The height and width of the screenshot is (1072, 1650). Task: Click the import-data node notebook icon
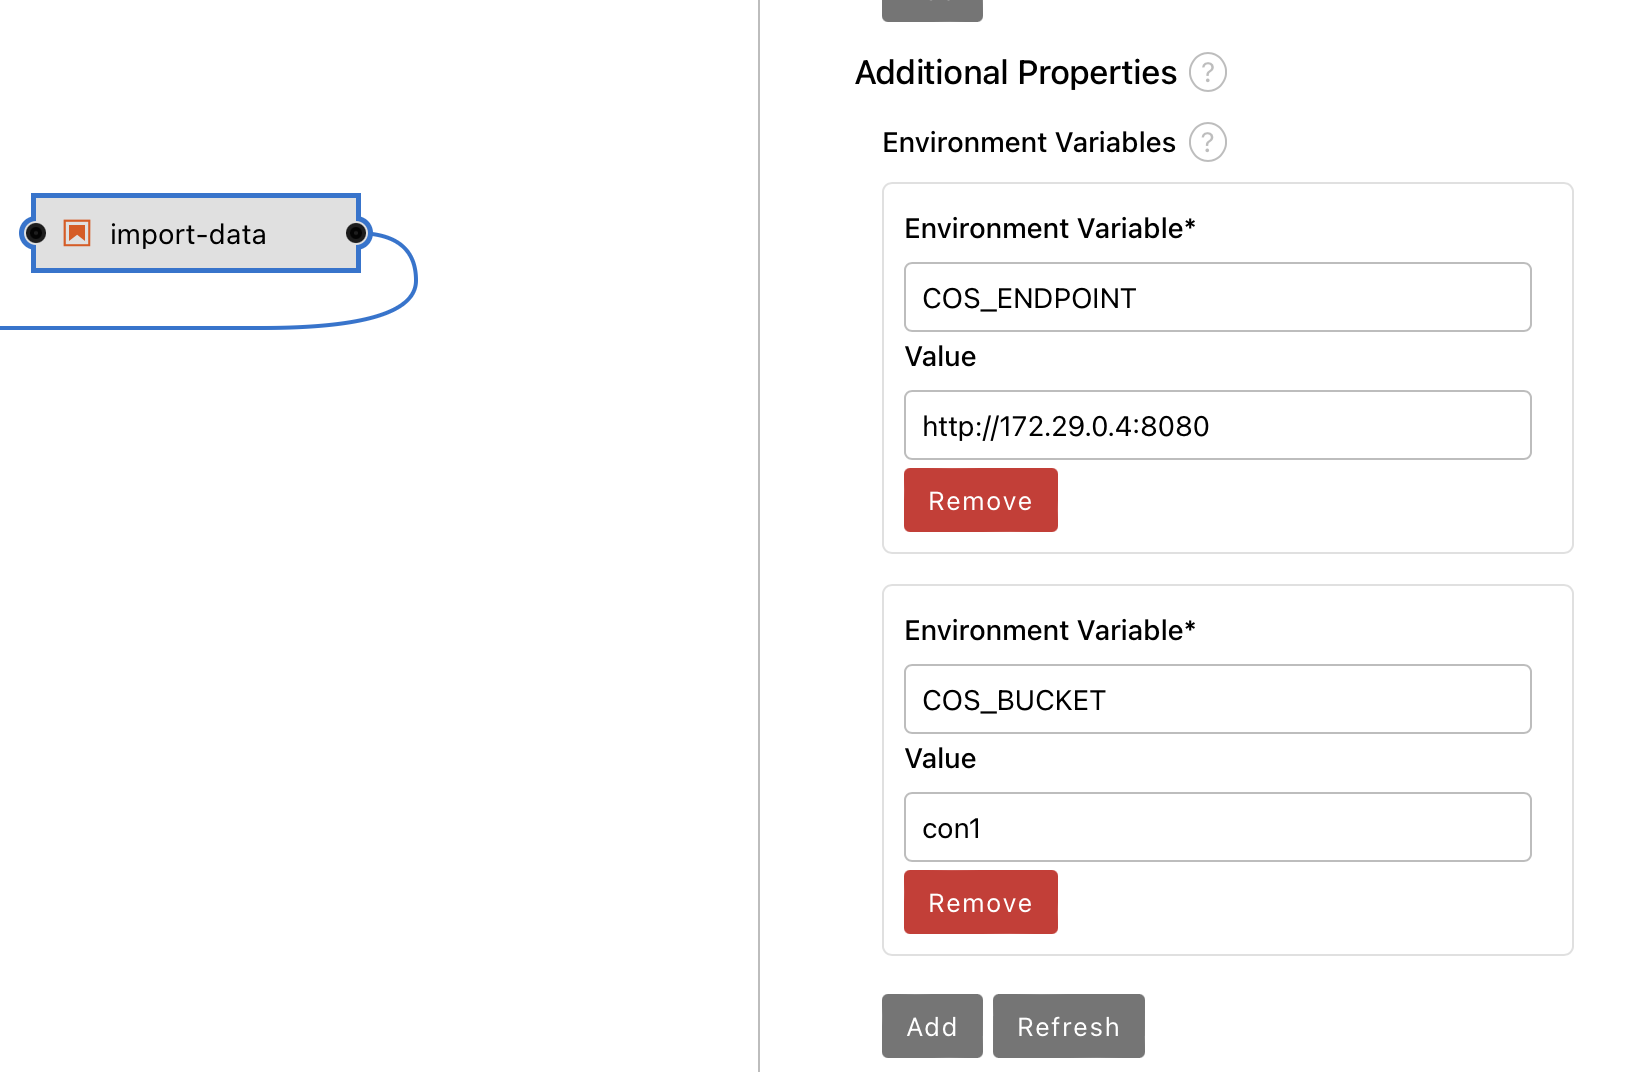(x=77, y=233)
